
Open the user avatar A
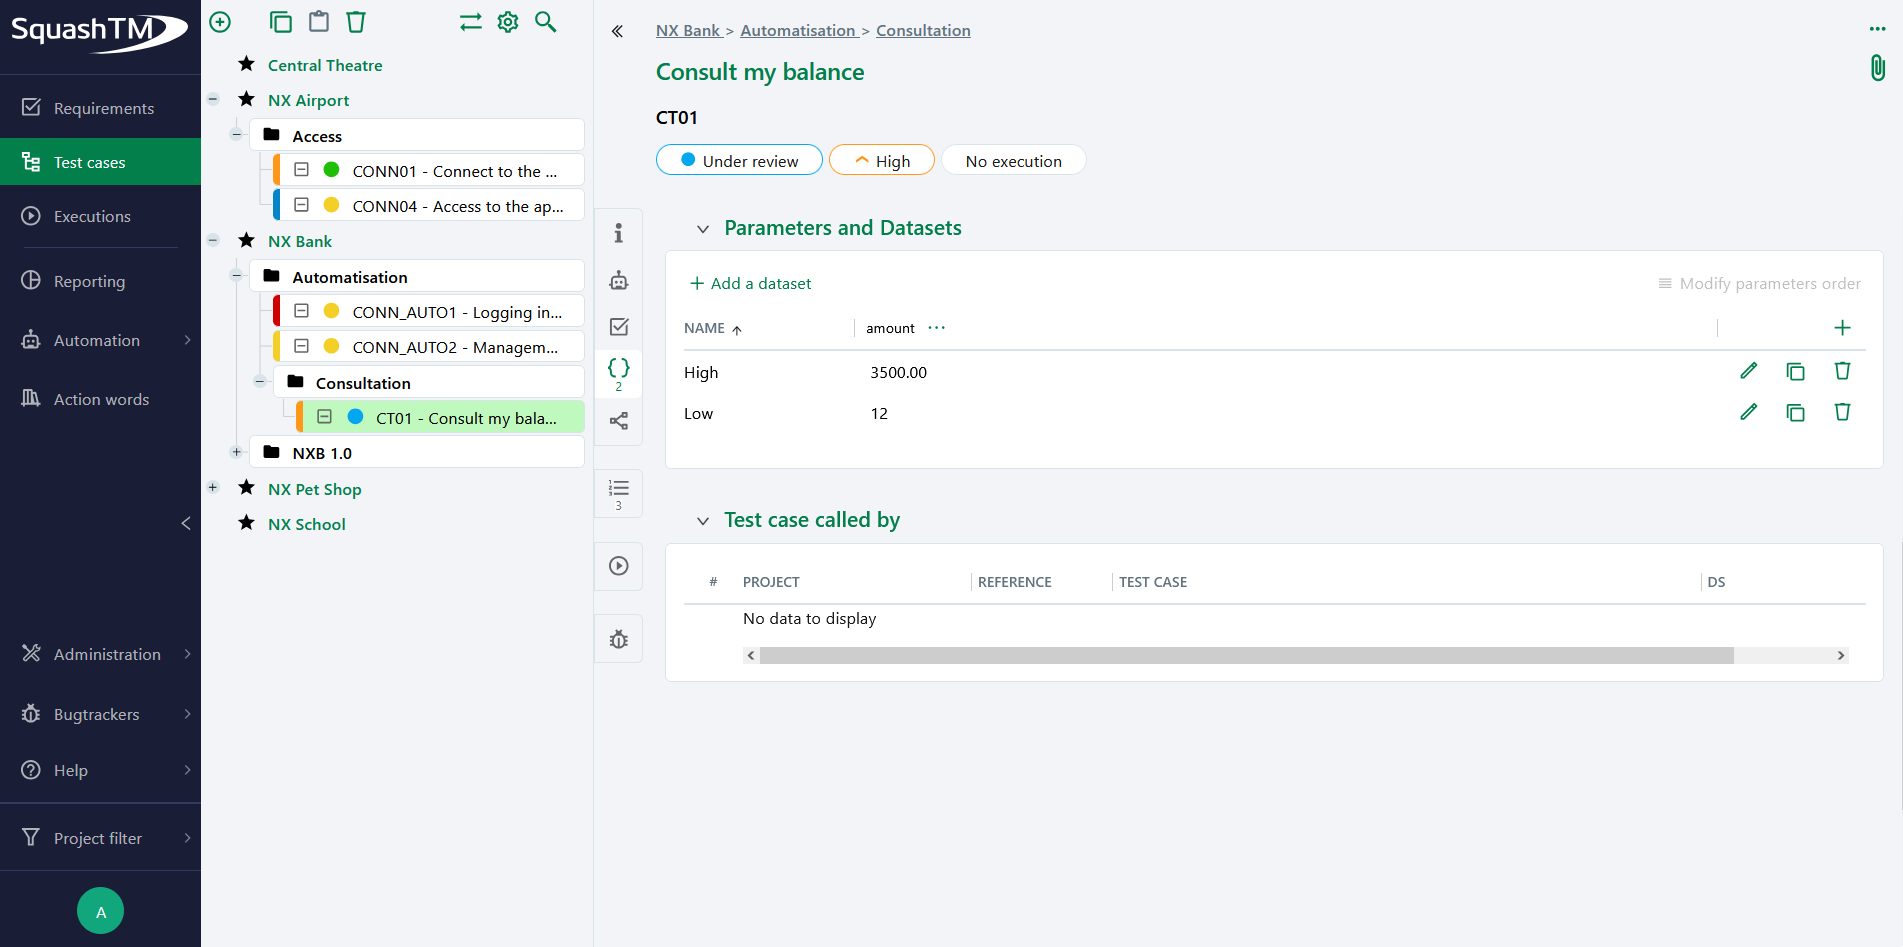click(101, 911)
